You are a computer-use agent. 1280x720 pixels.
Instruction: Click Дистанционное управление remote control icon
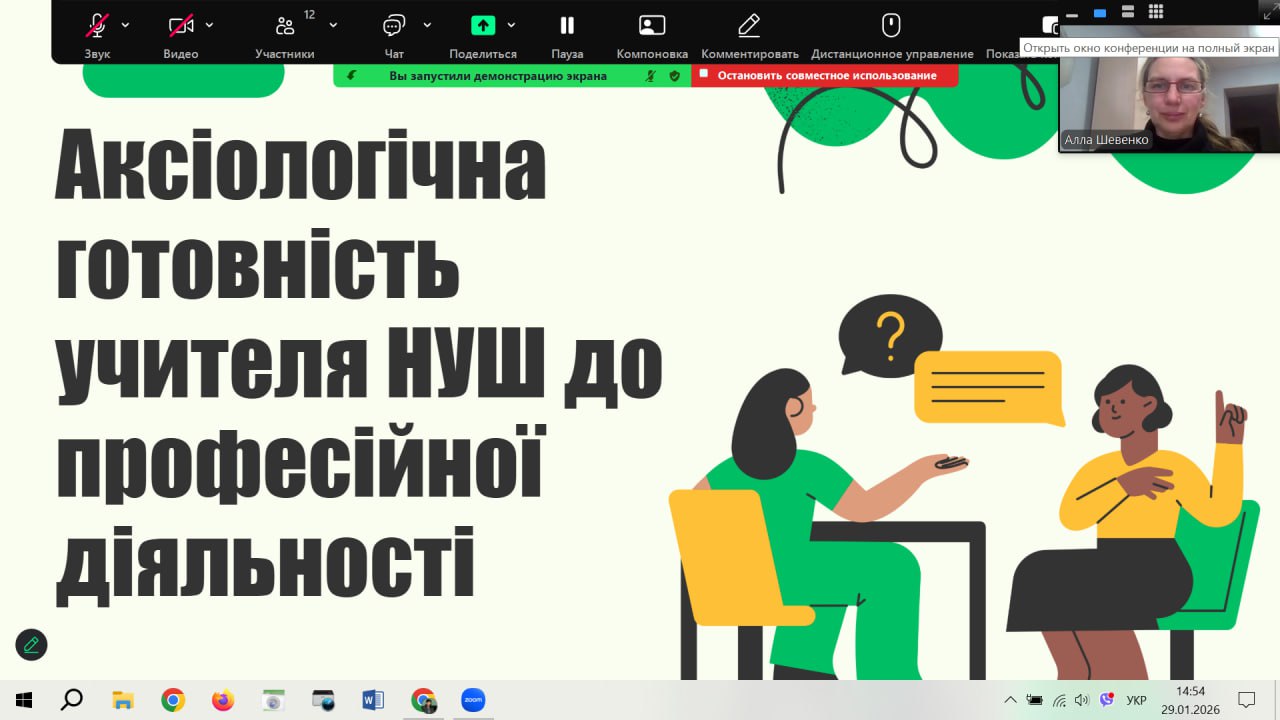(891, 26)
